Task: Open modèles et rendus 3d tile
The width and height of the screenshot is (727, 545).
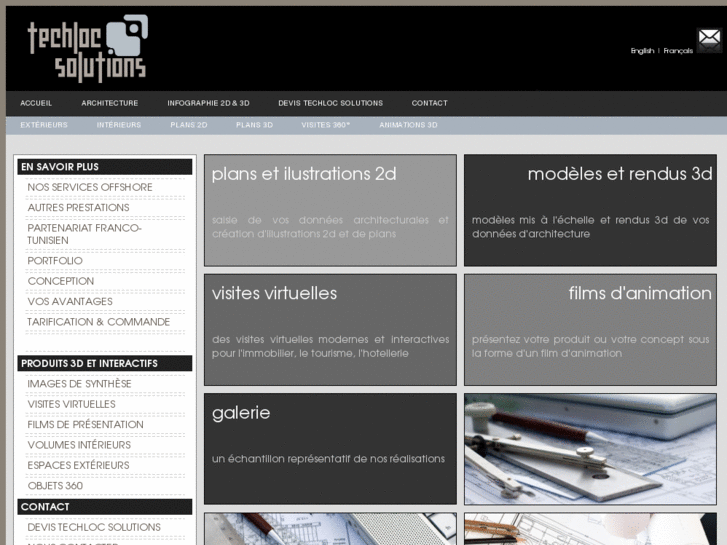Action: pyautogui.click(x=590, y=210)
